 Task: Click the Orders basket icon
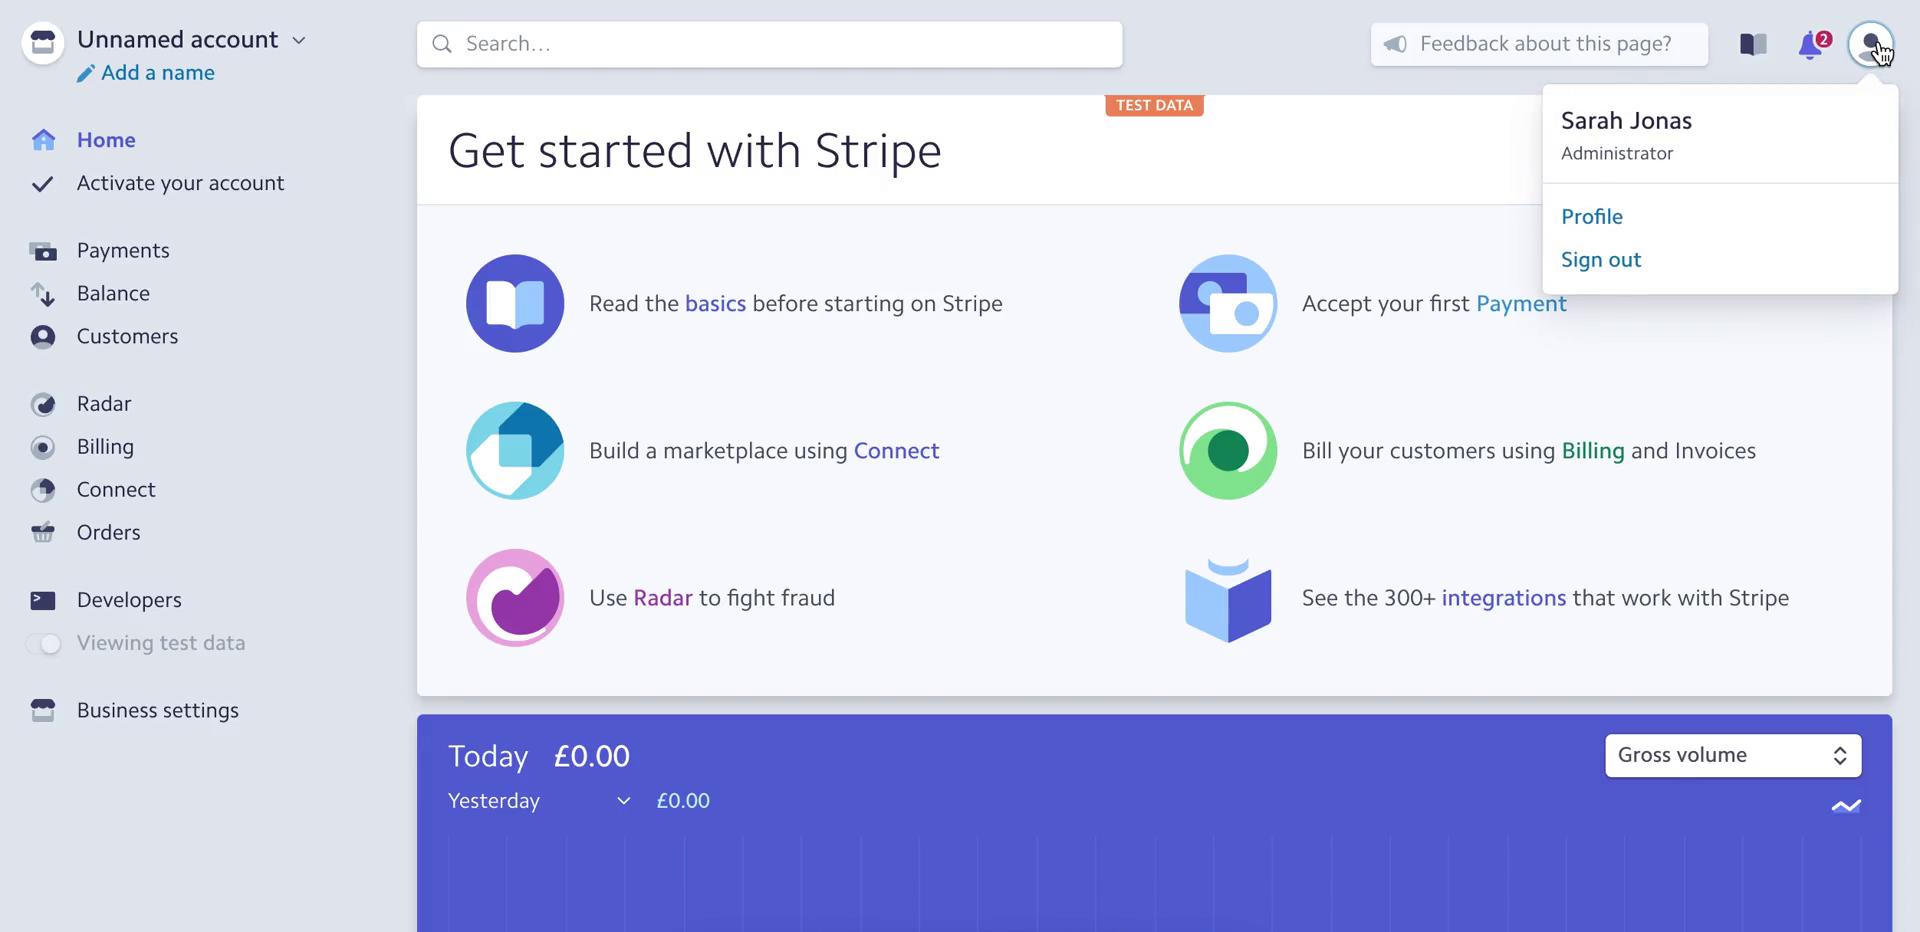coord(43,533)
